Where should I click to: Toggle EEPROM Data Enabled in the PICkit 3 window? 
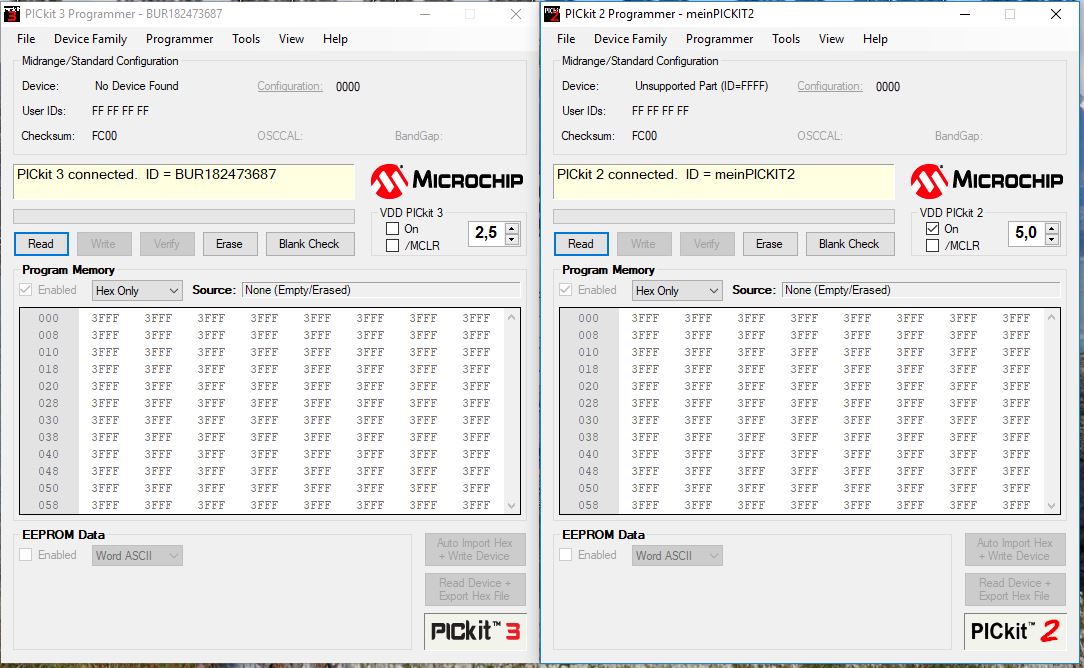(26, 555)
